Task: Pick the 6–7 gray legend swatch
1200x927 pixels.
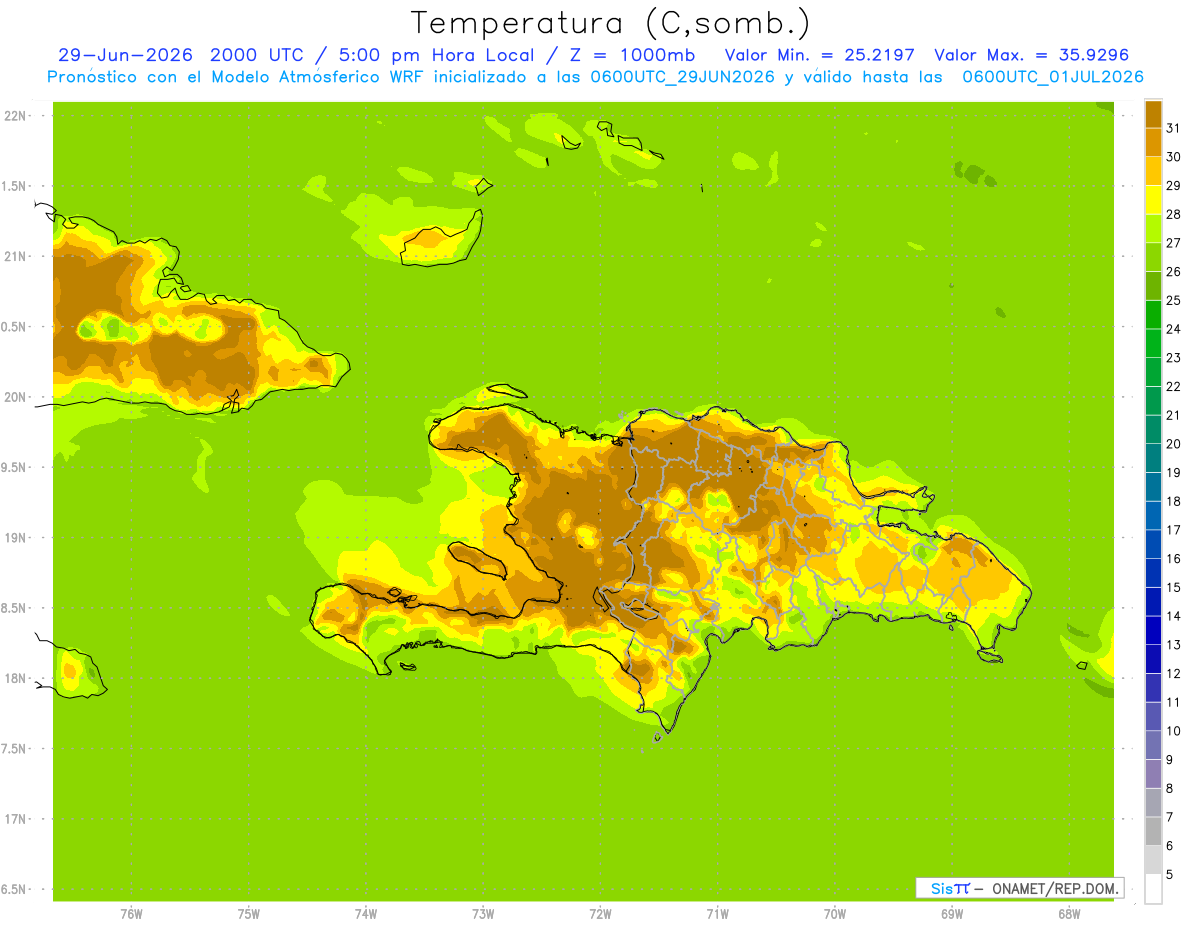Action: [1153, 831]
